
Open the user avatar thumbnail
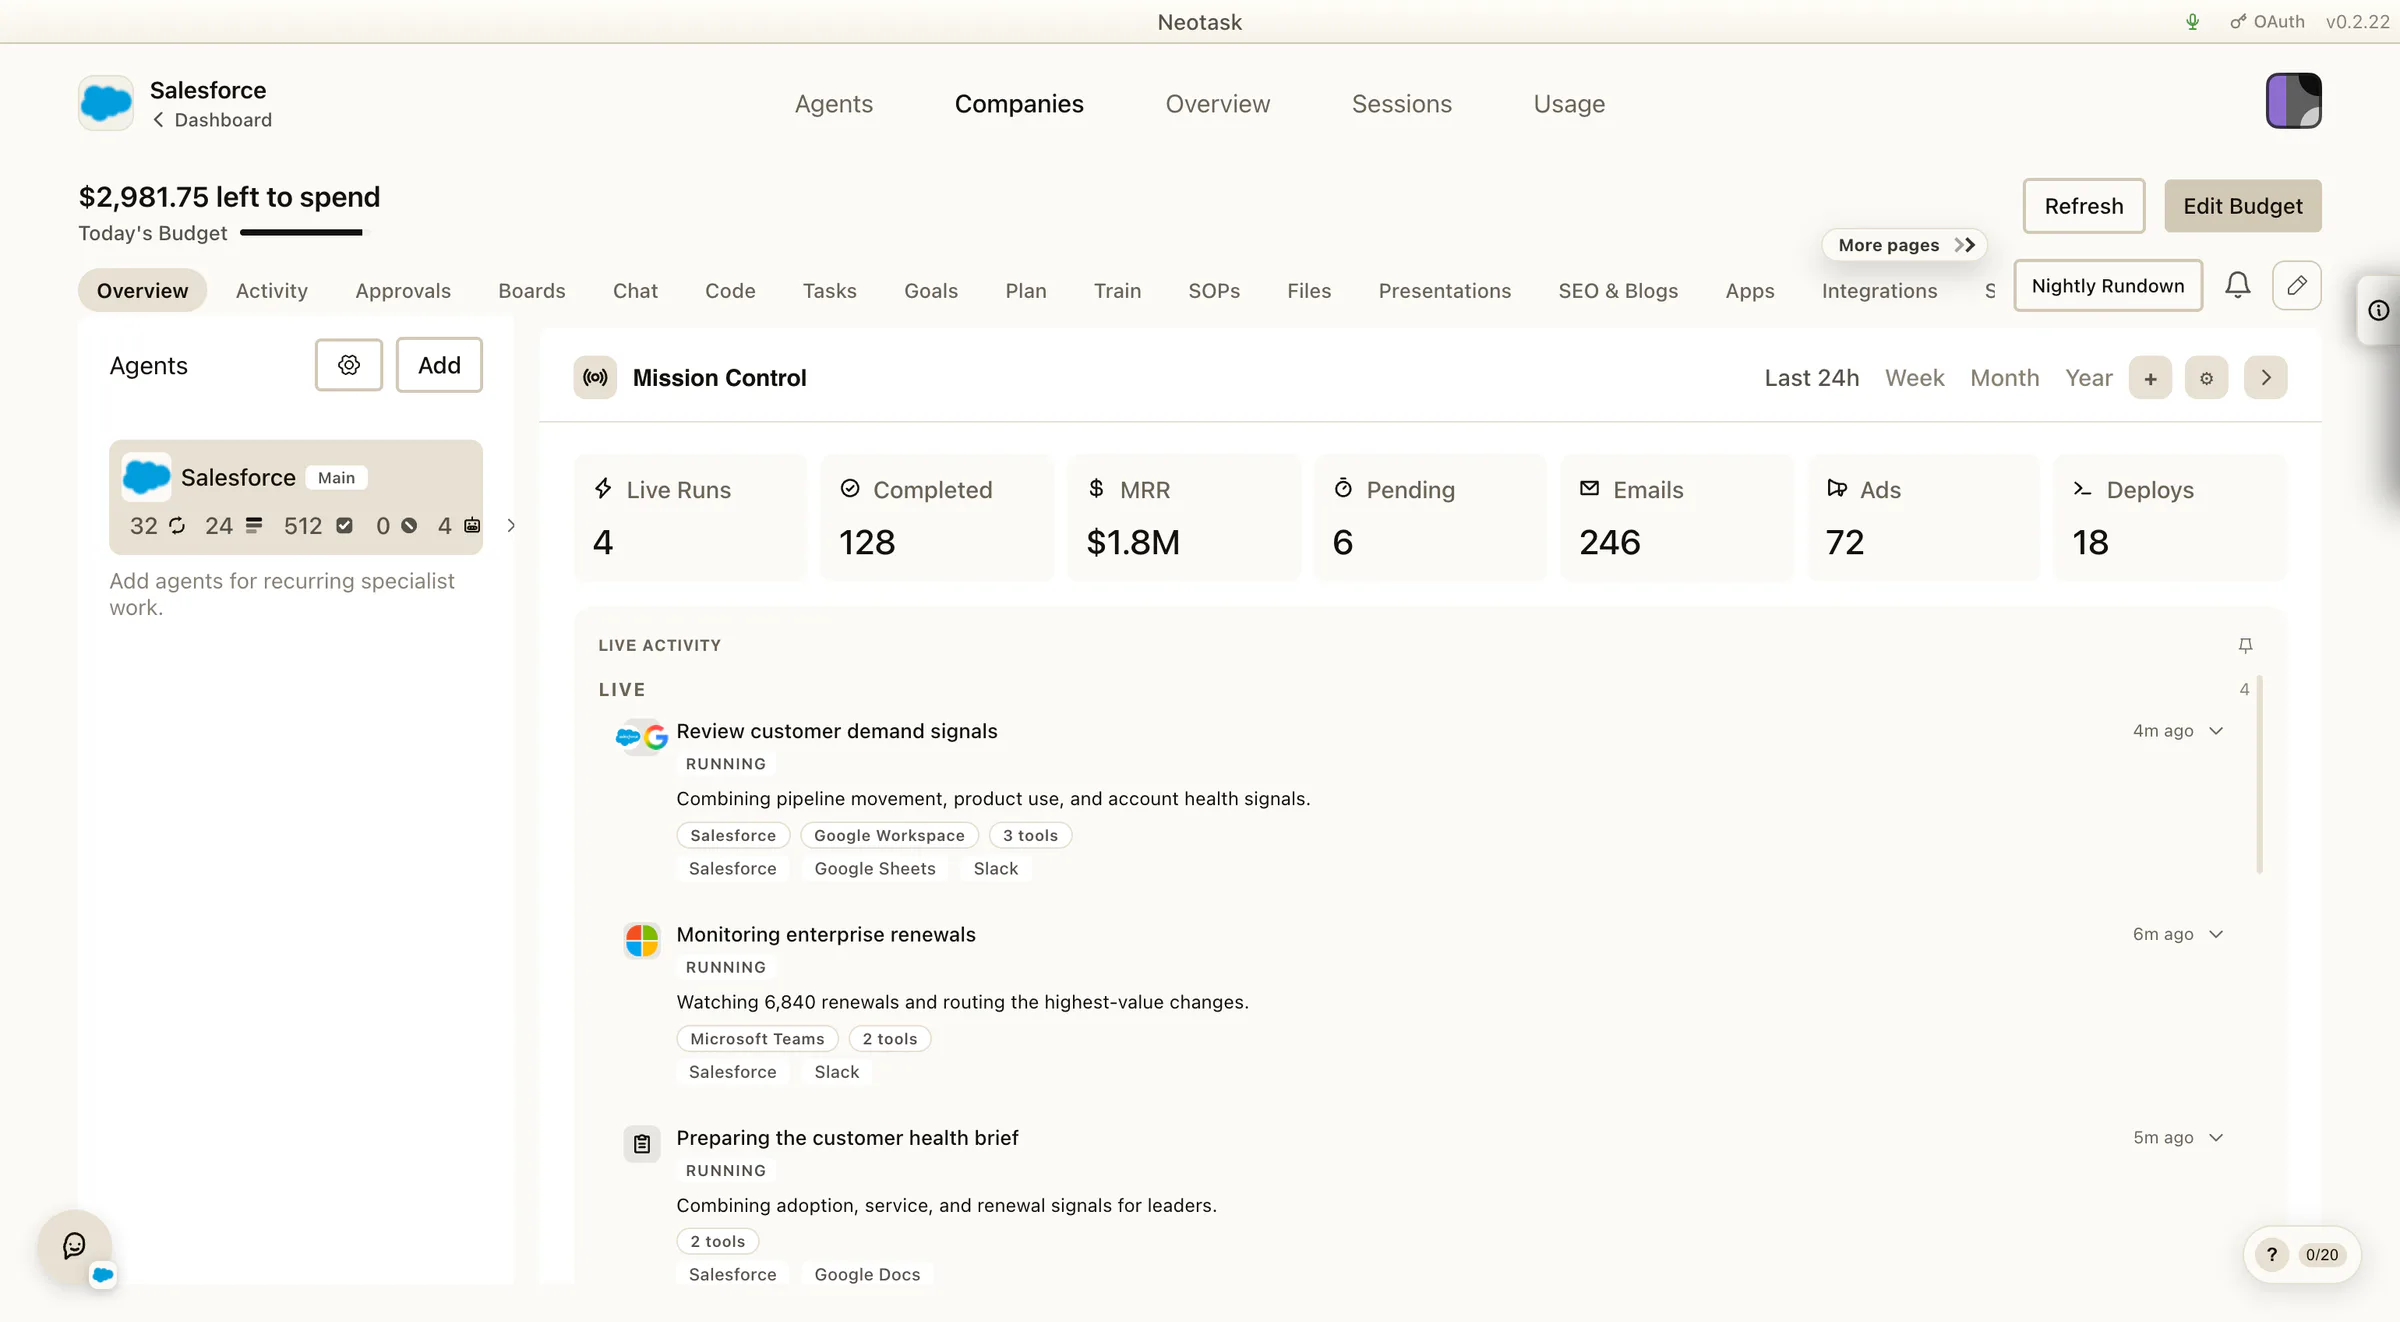2293,101
